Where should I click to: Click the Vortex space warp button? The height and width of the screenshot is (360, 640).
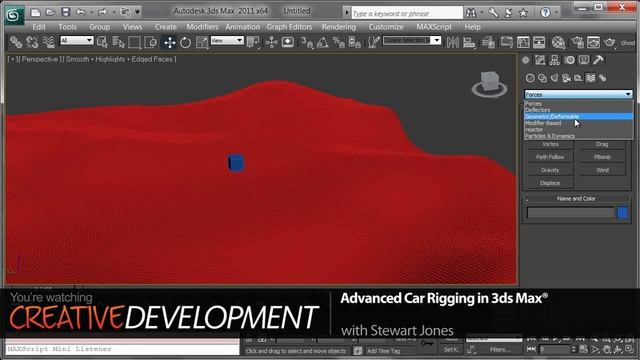(x=550, y=144)
